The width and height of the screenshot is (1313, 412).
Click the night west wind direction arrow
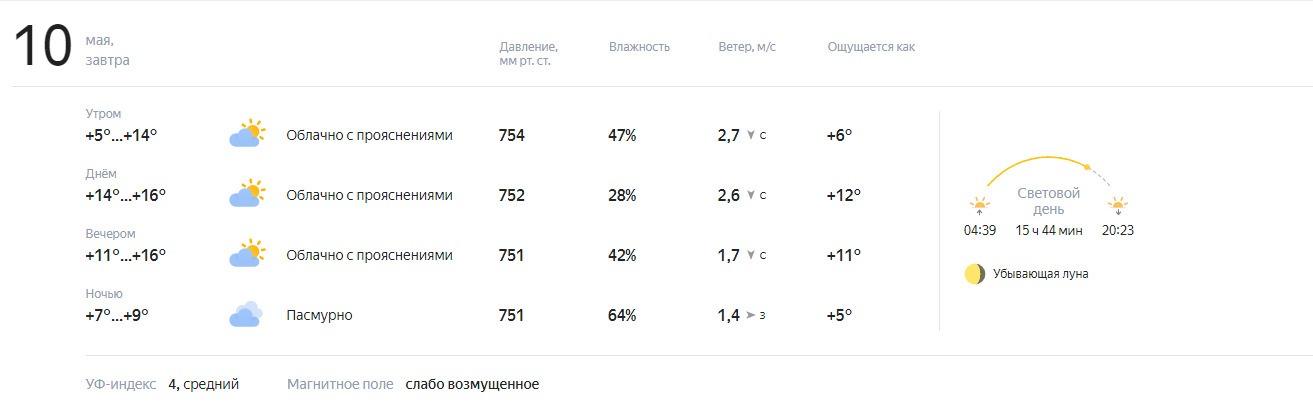(751, 316)
